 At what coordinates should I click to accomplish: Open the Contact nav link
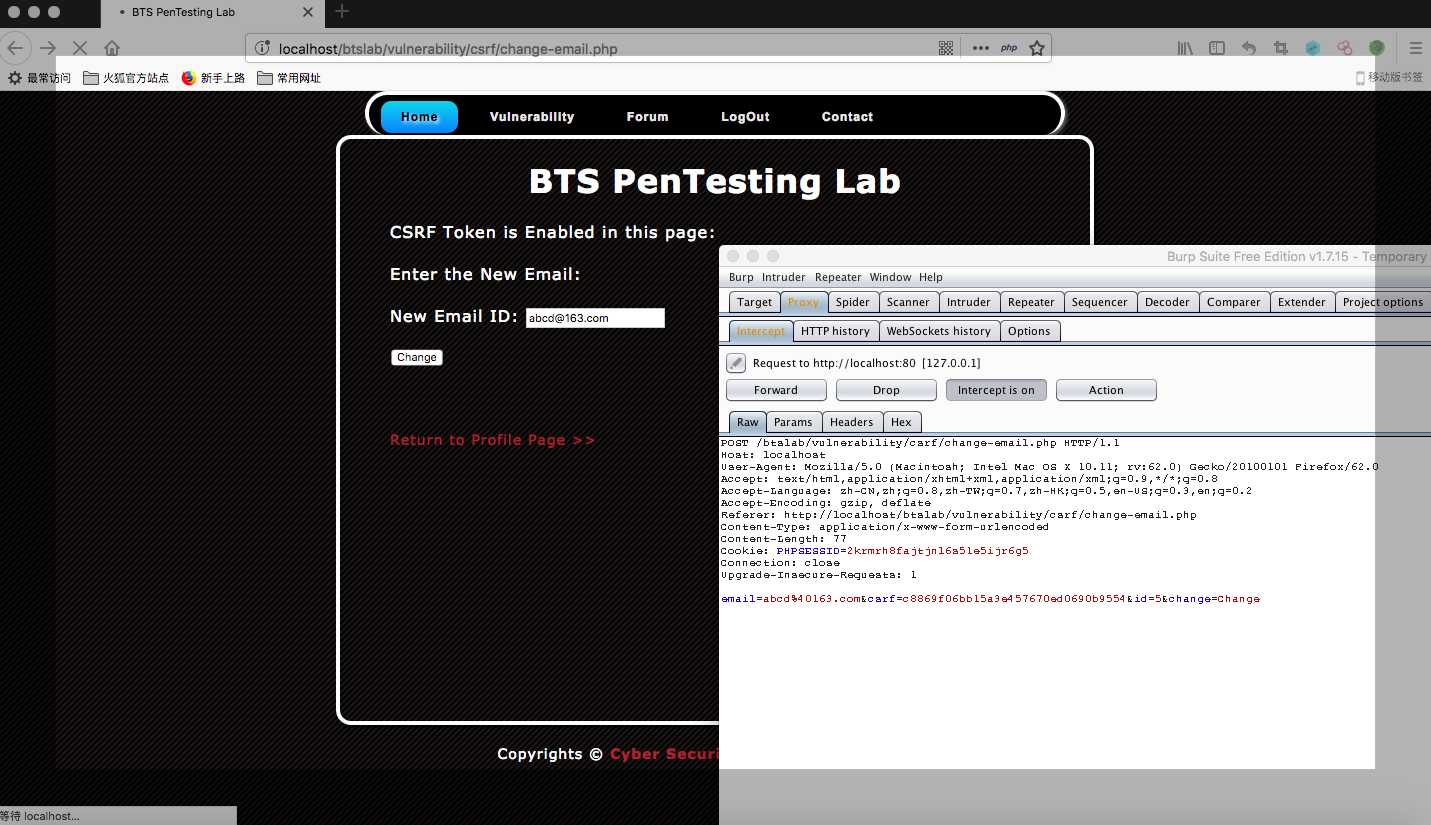[848, 117]
